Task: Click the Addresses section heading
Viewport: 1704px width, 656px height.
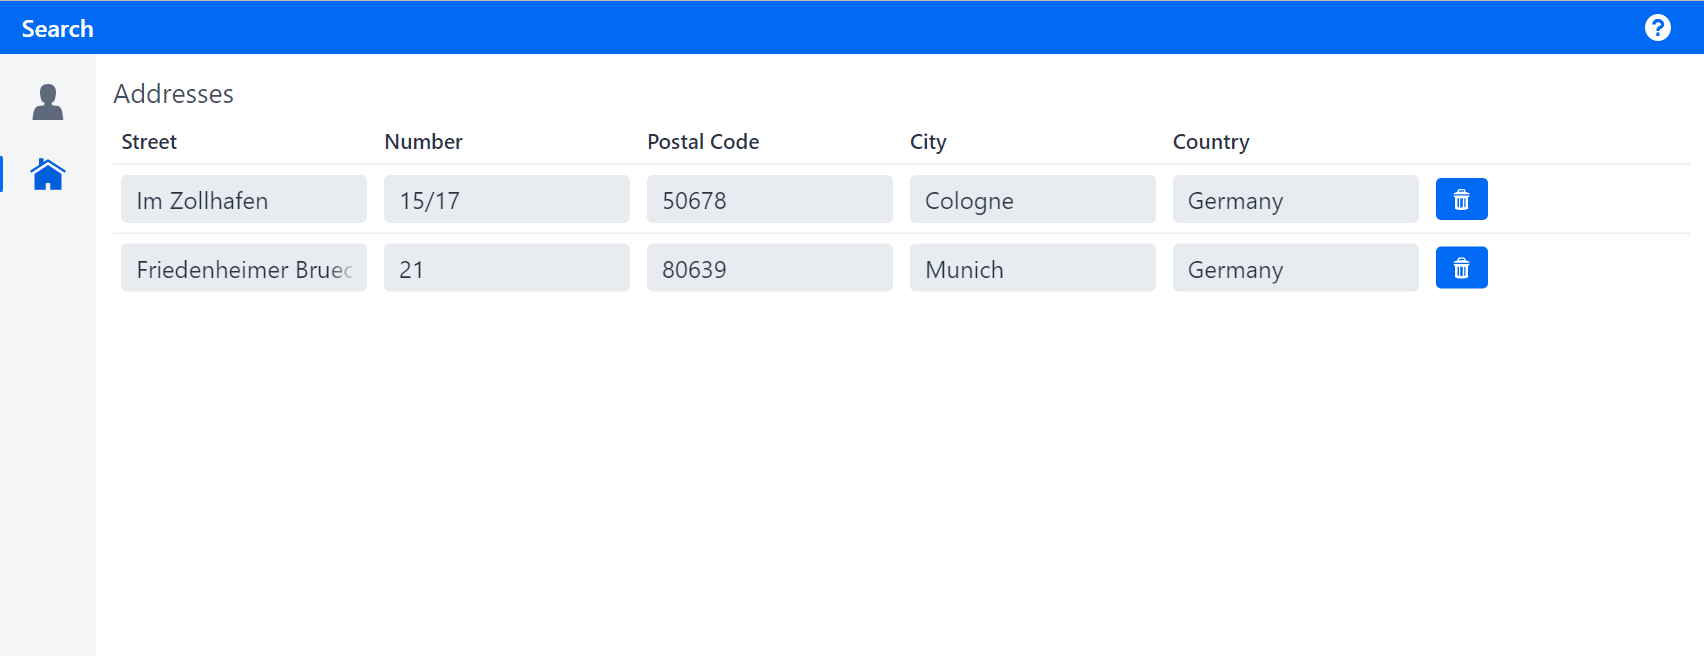Action: (173, 94)
